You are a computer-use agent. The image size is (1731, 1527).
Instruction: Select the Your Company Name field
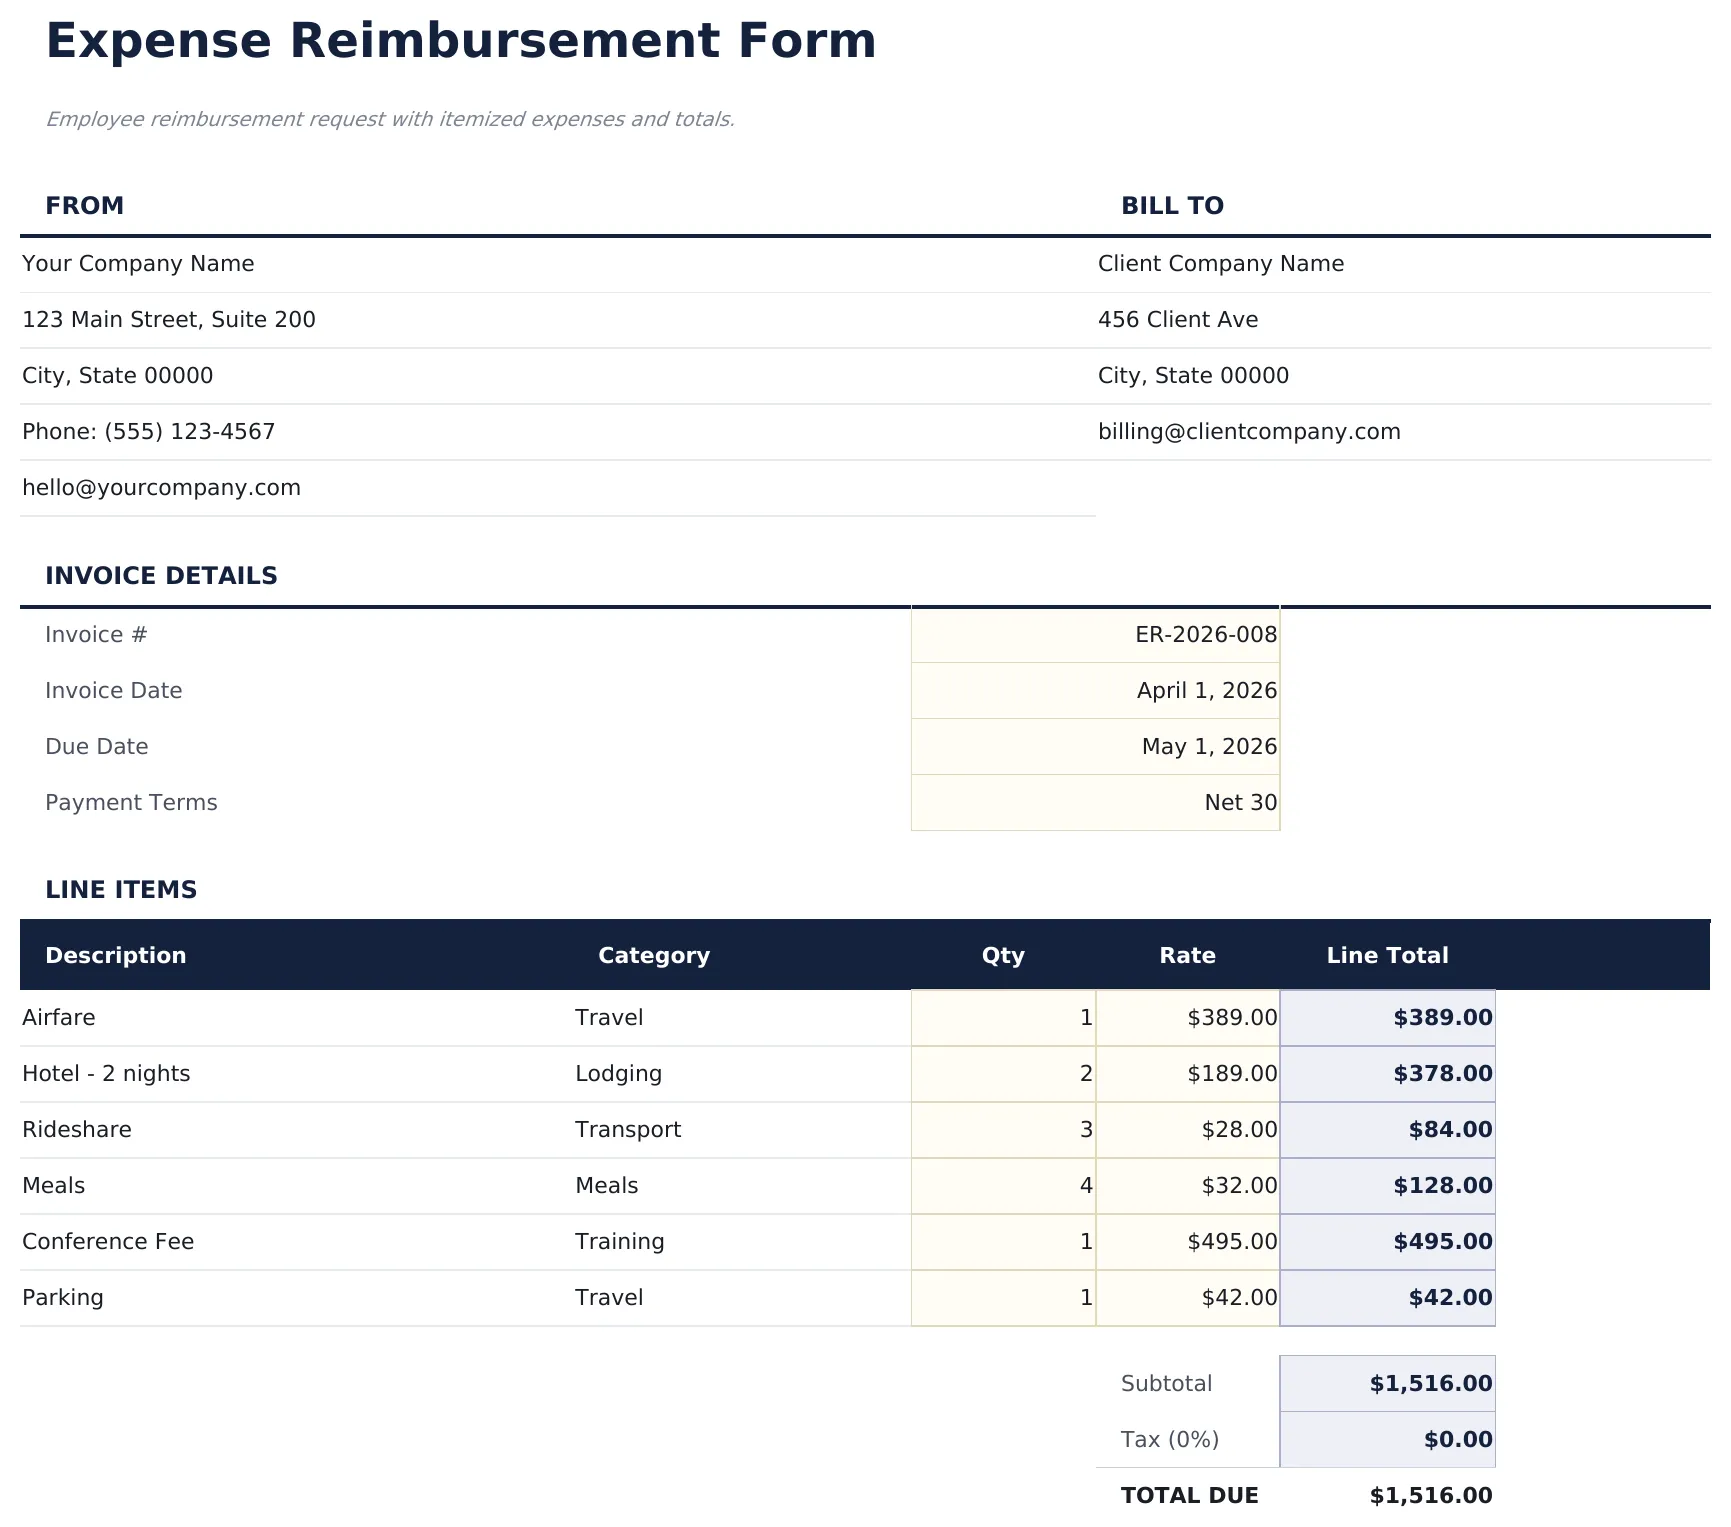click(x=137, y=263)
